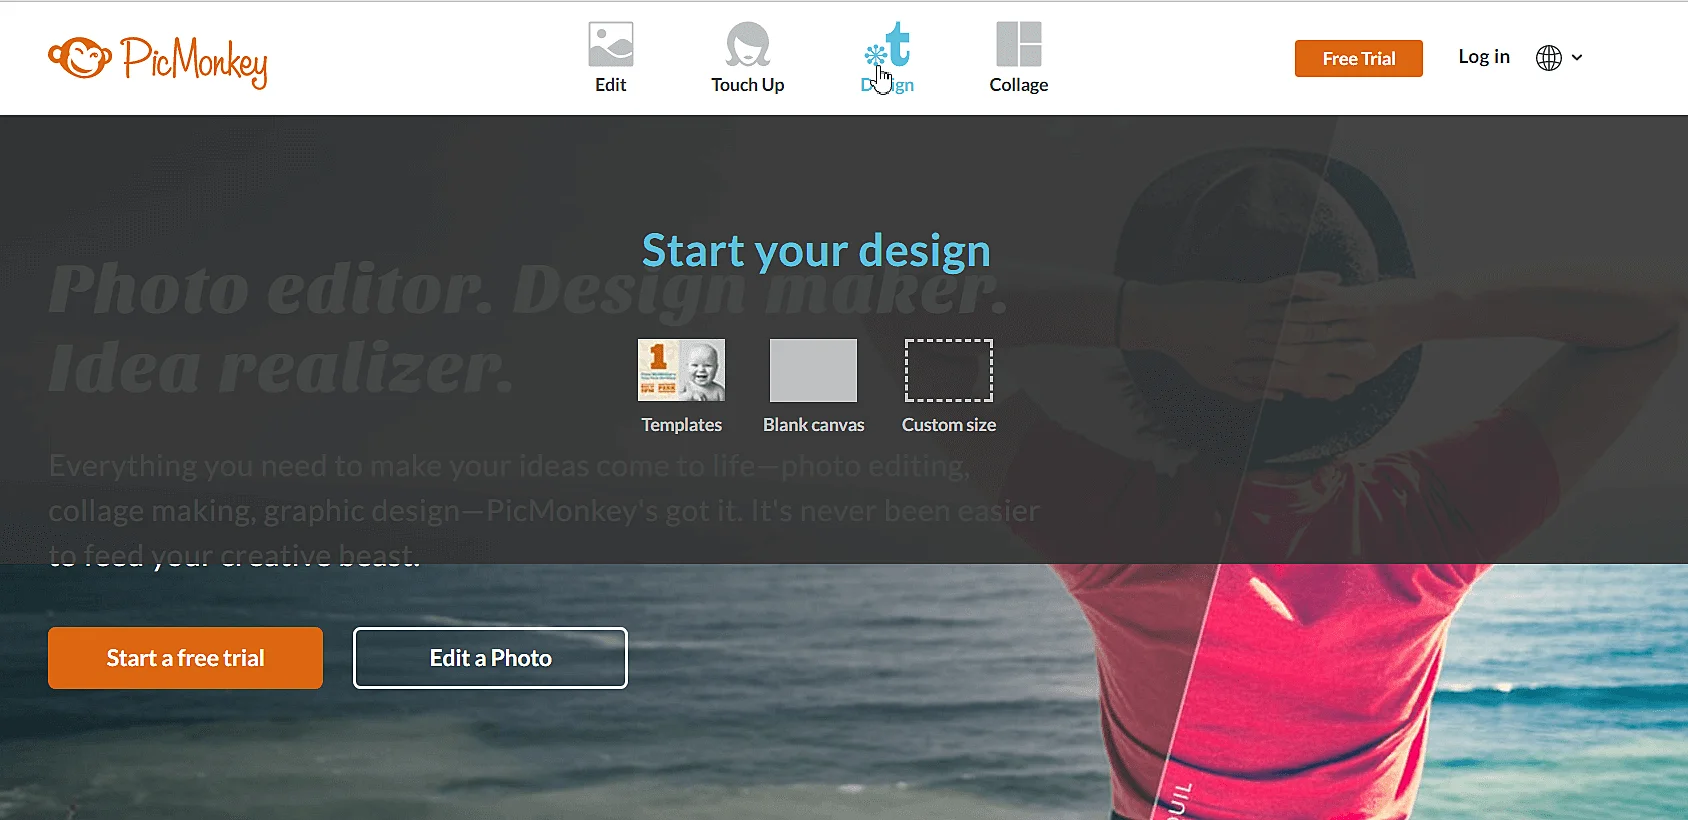Select the Touch Up face icon
This screenshot has width=1688, height=820.
[748, 44]
